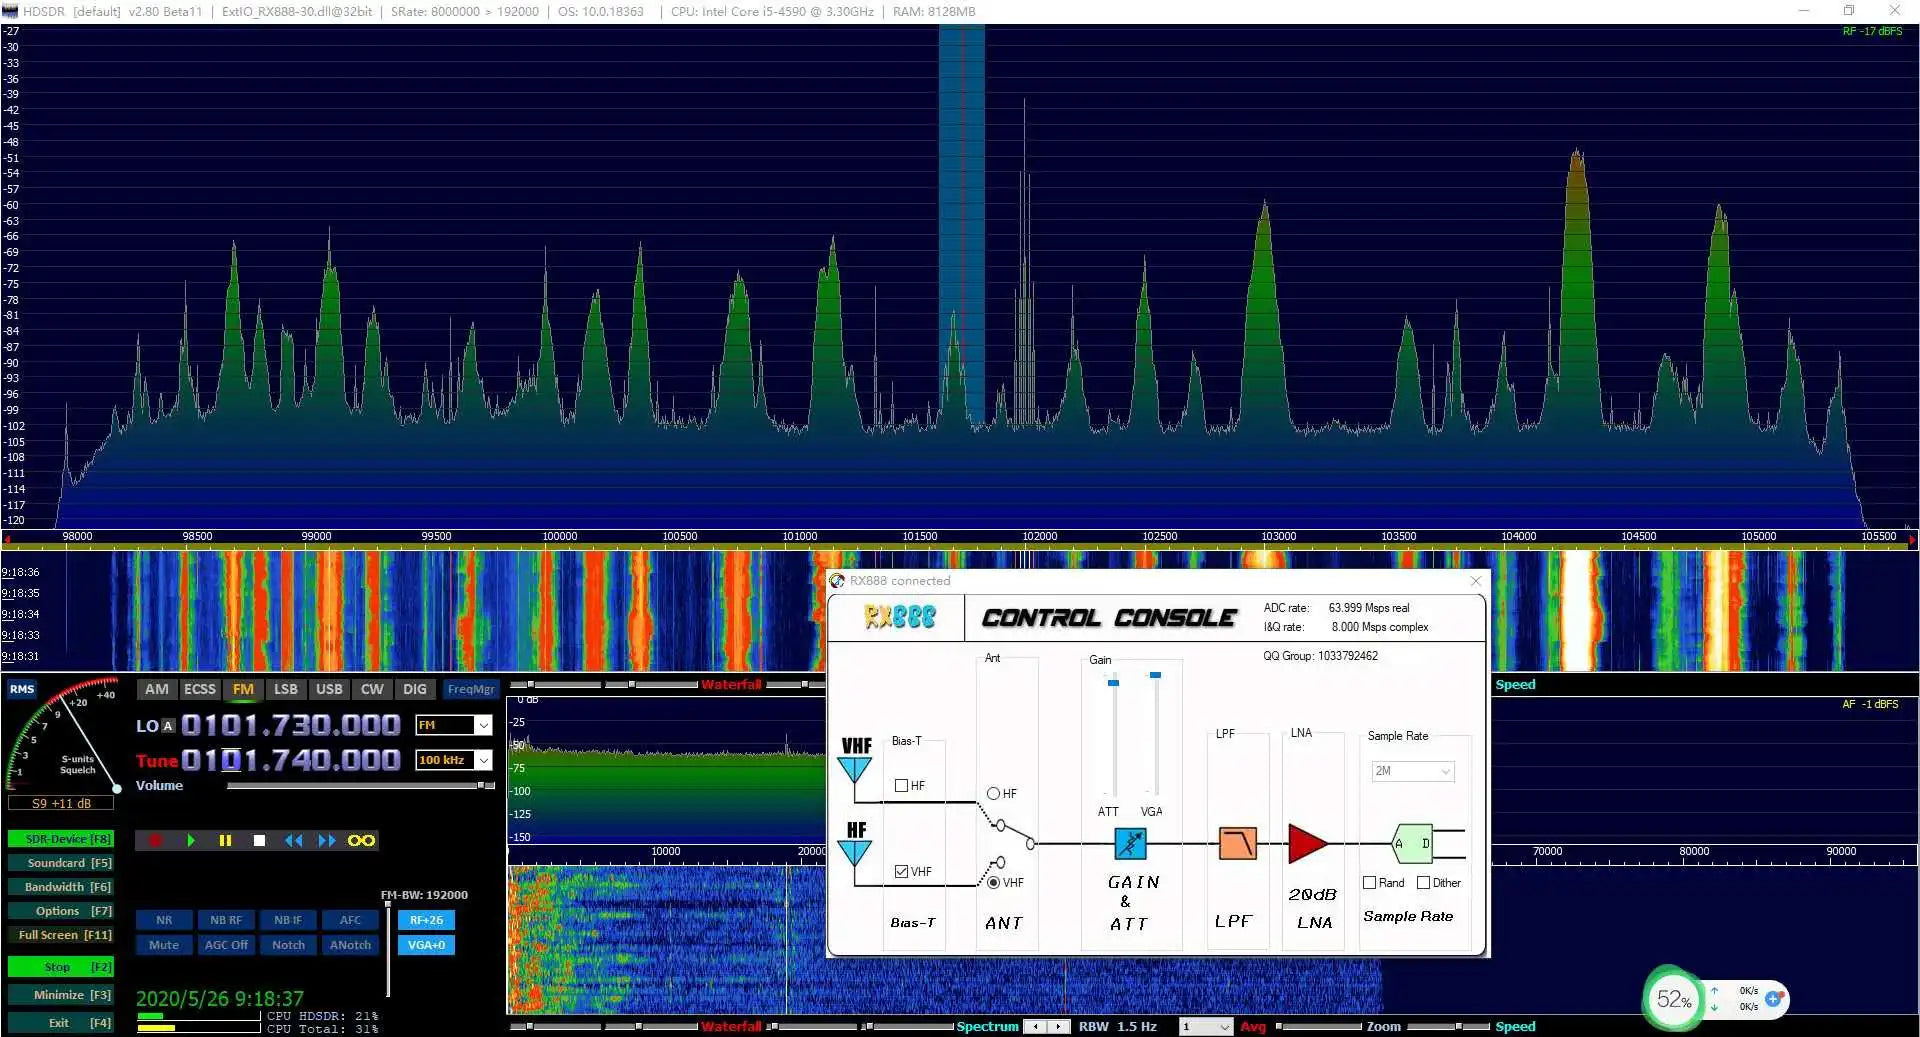
Task: Click the green play button
Action: point(190,841)
